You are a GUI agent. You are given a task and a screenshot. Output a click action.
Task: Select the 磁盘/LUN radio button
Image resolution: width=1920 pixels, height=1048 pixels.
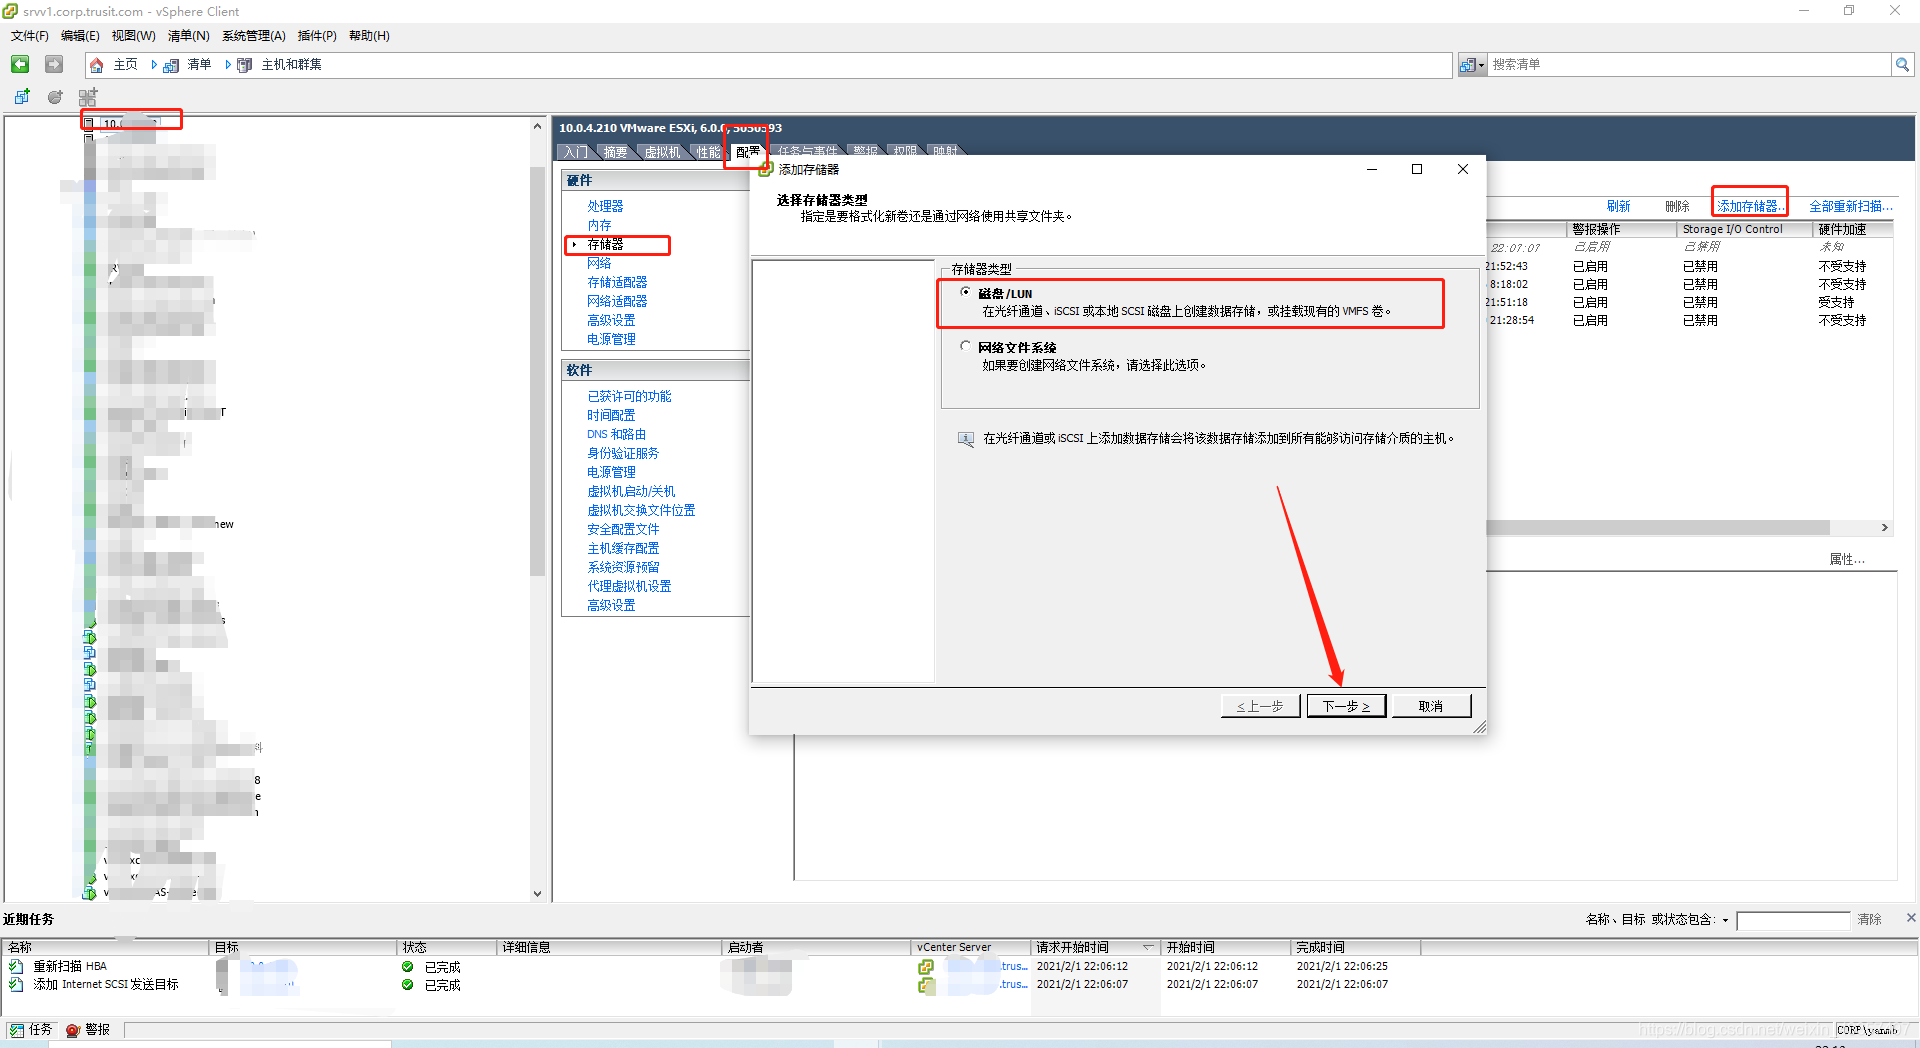pyautogui.click(x=965, y=292)
